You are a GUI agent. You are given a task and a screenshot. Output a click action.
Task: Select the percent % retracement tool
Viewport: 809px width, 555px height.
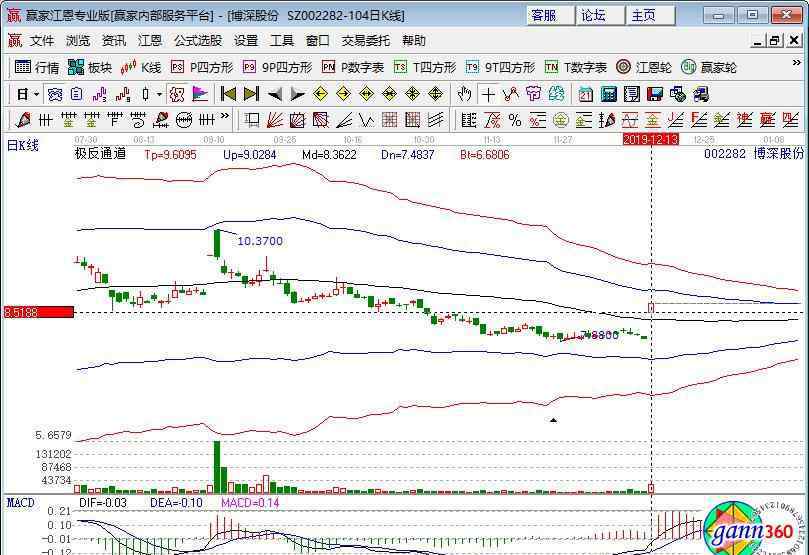click(x=515, y=121)
